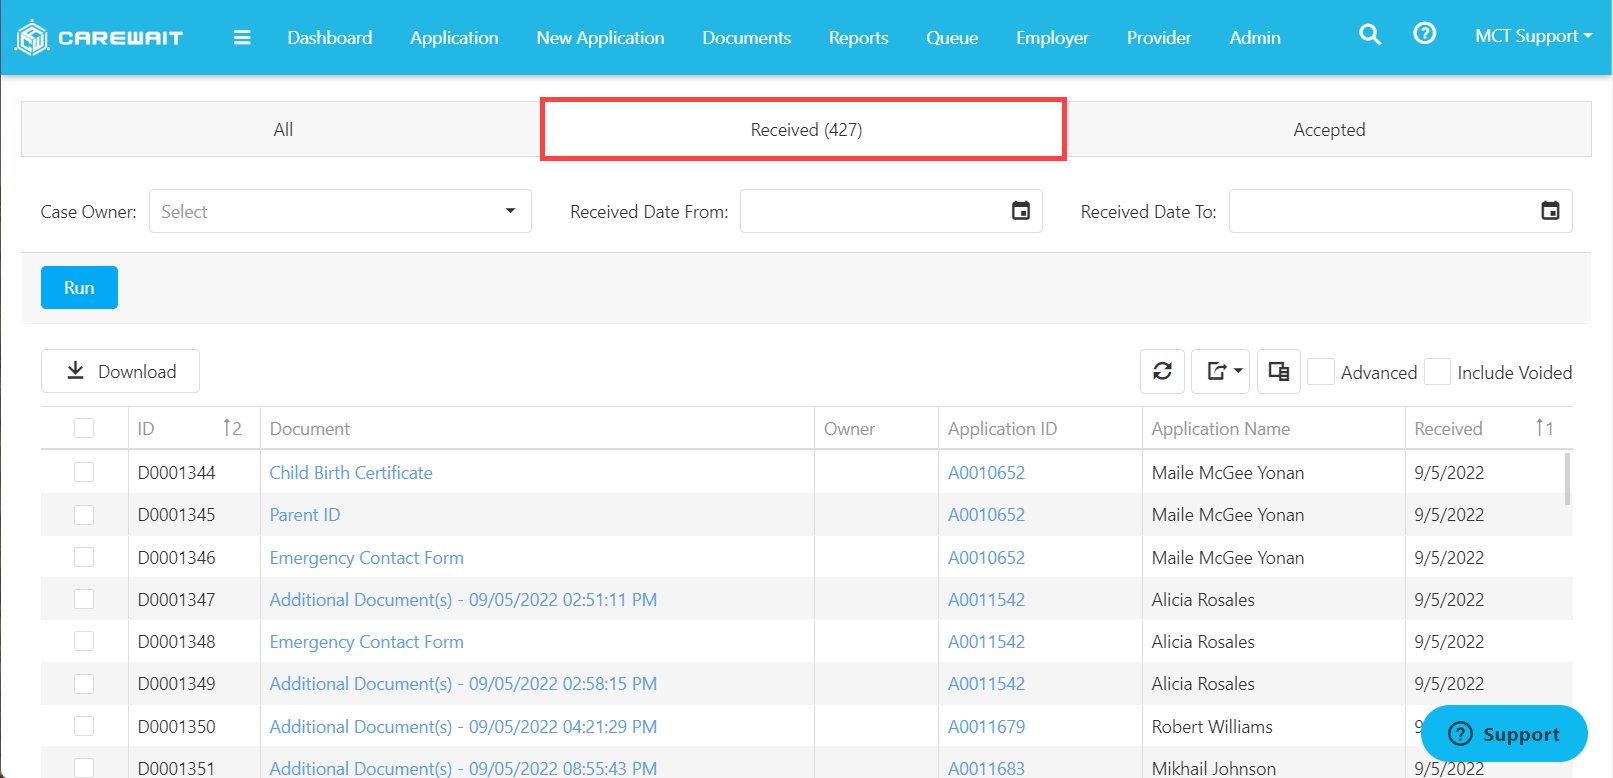Click the column chooser icon
The height and width of the screenshot is (778, 1613).
(1279, 372)
